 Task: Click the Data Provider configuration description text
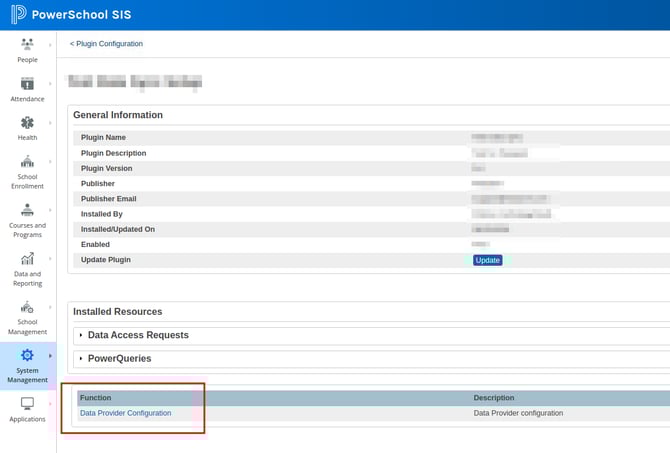pyautogui.click(x=518, y=413)
